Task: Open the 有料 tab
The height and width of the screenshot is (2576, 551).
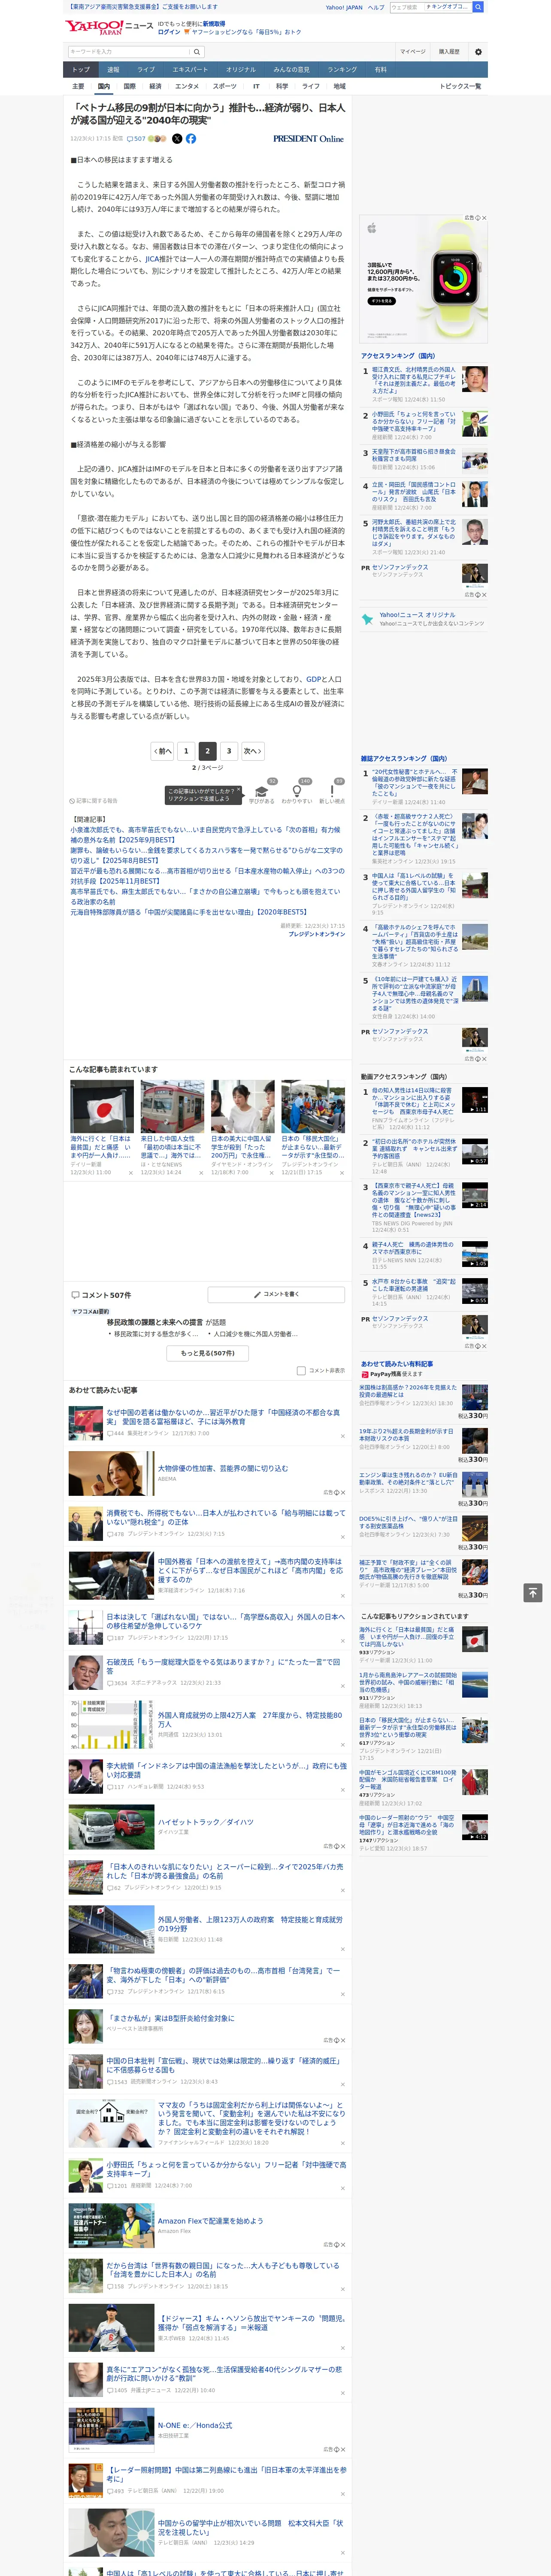Action: pyautogui.click(x=381, y=70)
